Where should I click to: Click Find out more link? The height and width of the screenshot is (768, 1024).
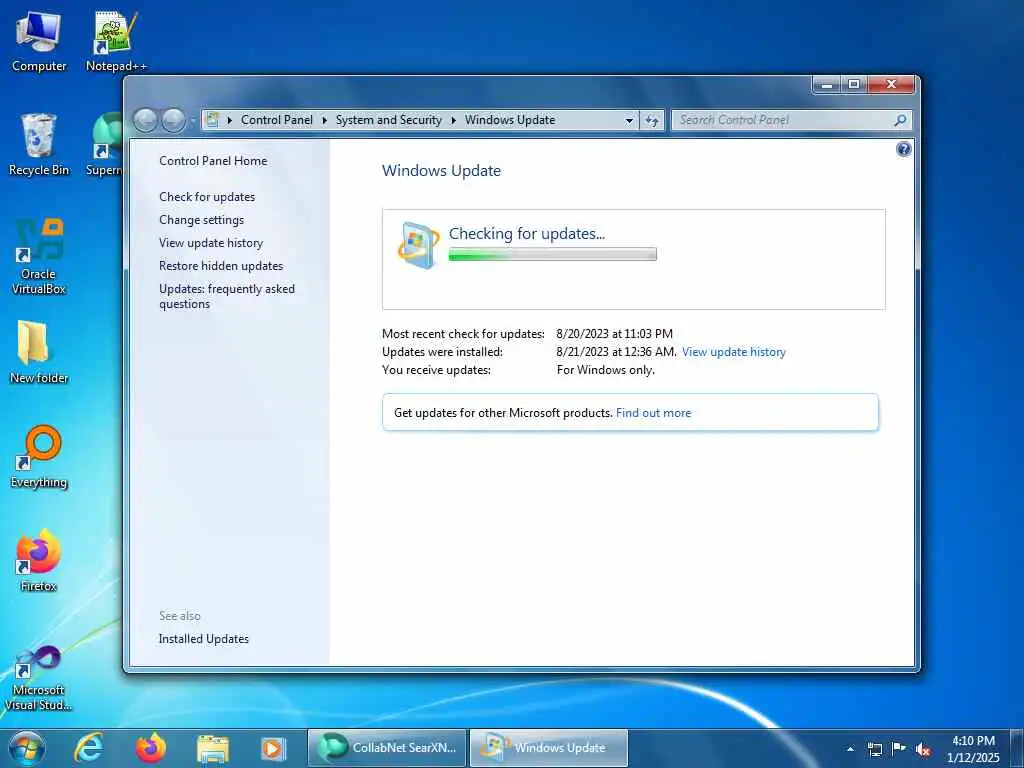click(x=653, y=413)
